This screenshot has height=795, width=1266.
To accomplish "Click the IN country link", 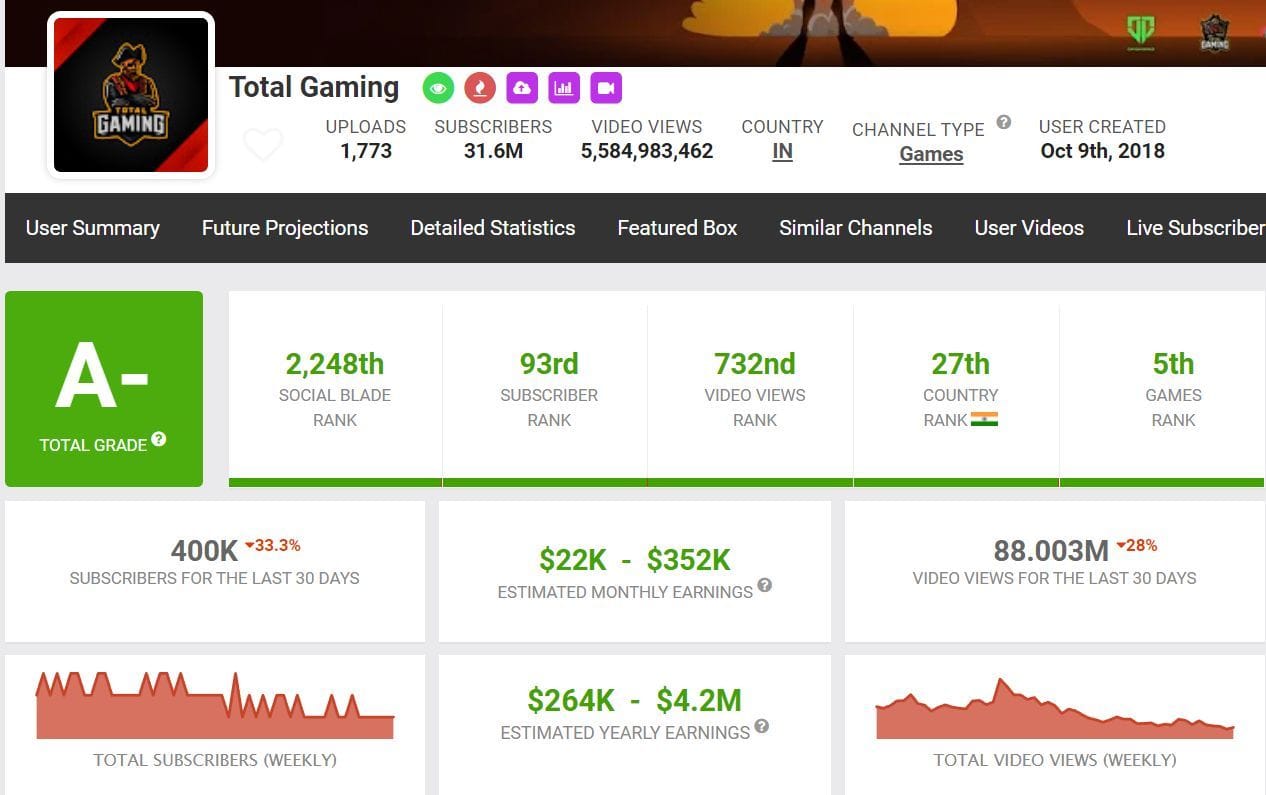I will point(782,154).
